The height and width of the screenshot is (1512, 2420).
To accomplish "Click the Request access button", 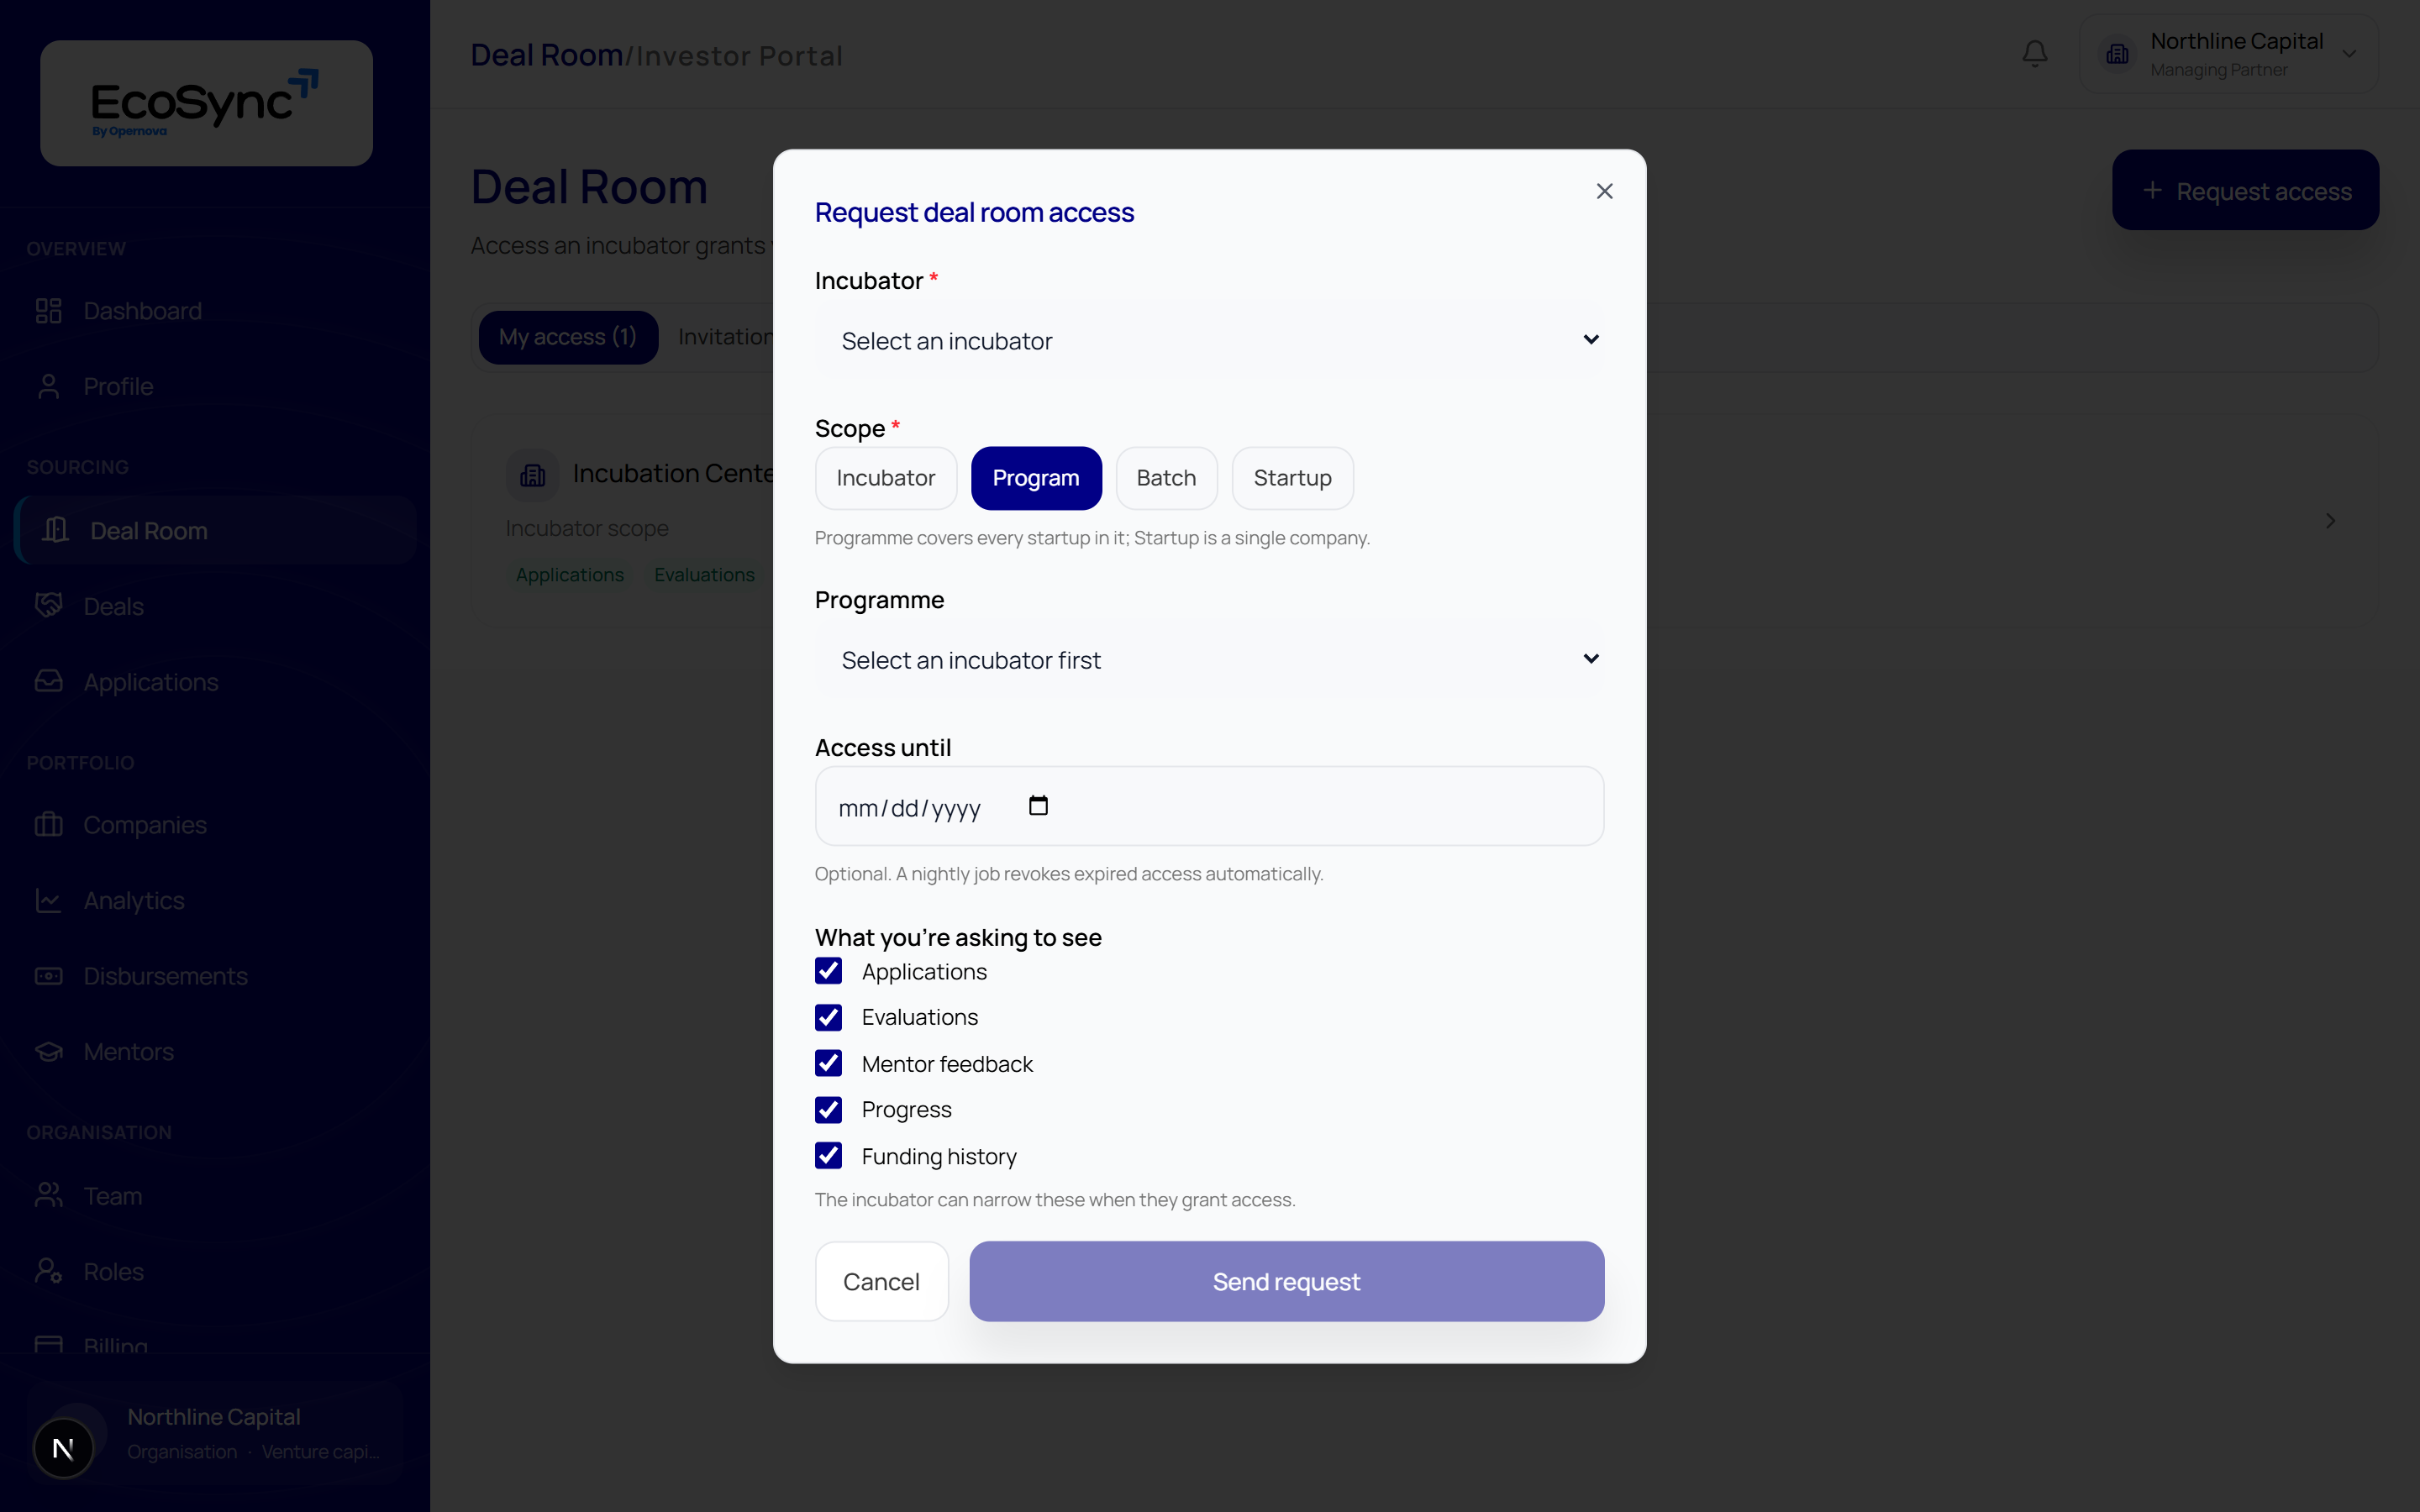I will pyautogui.click(x=2245, y=190).
